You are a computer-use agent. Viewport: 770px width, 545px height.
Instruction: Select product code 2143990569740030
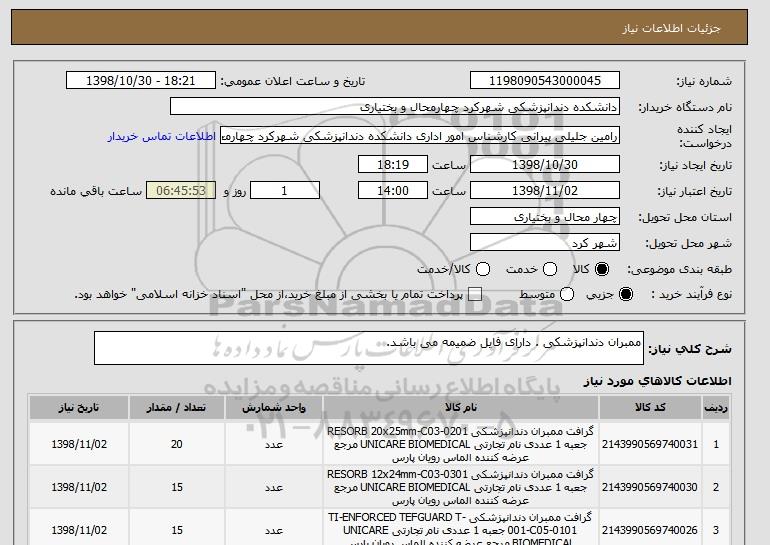650,487
